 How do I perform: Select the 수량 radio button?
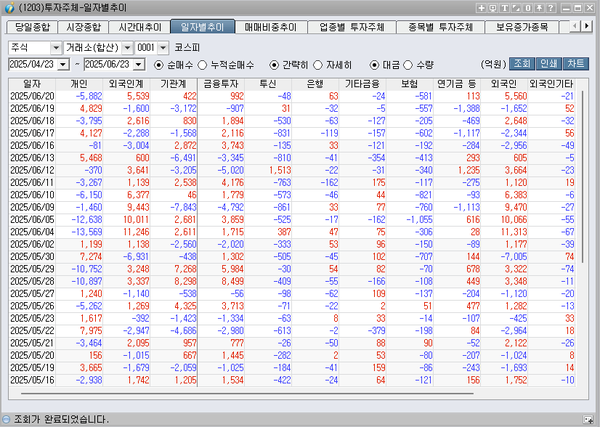point(408,65)
